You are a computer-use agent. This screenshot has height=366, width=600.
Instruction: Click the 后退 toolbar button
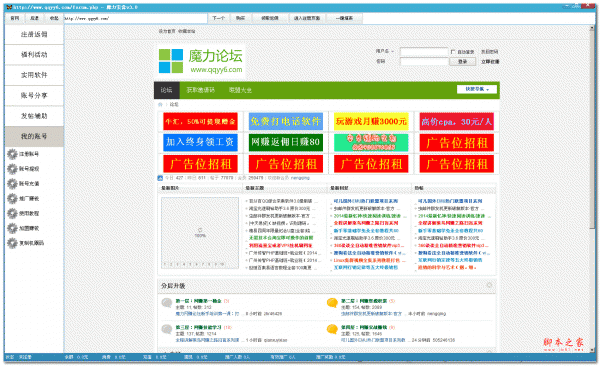coord(34,18)
